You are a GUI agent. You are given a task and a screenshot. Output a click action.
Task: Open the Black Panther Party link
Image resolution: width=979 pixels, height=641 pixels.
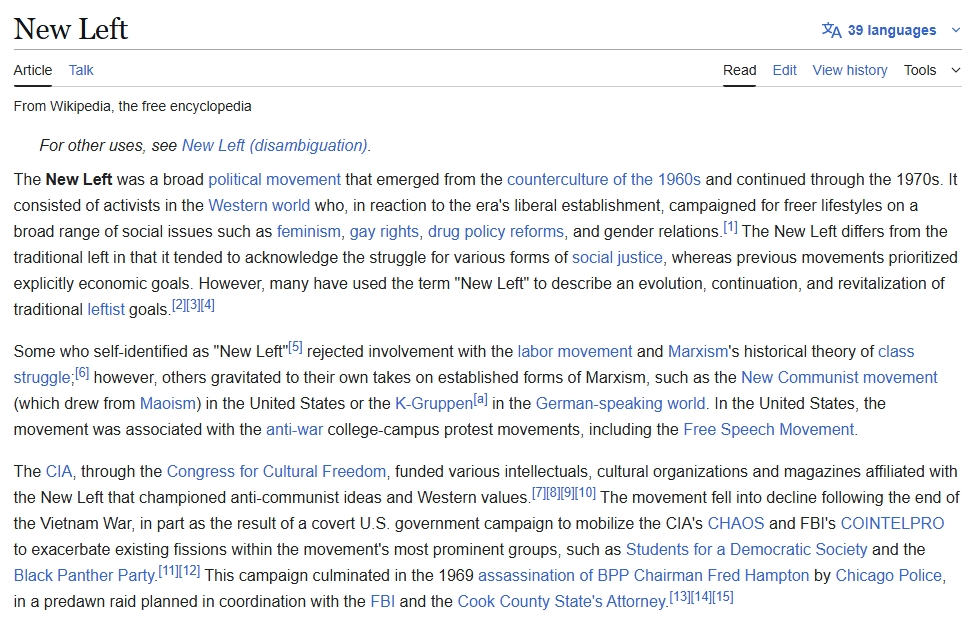pos(84,575)
